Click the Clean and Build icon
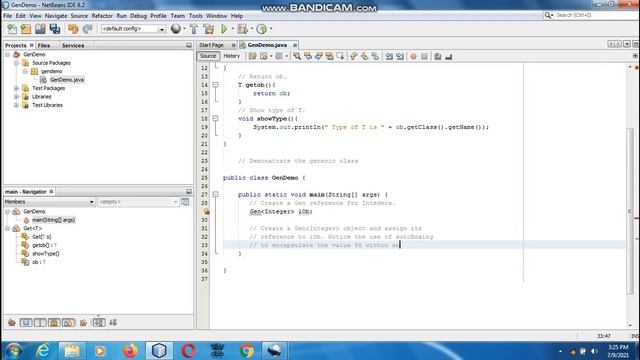 209,29
